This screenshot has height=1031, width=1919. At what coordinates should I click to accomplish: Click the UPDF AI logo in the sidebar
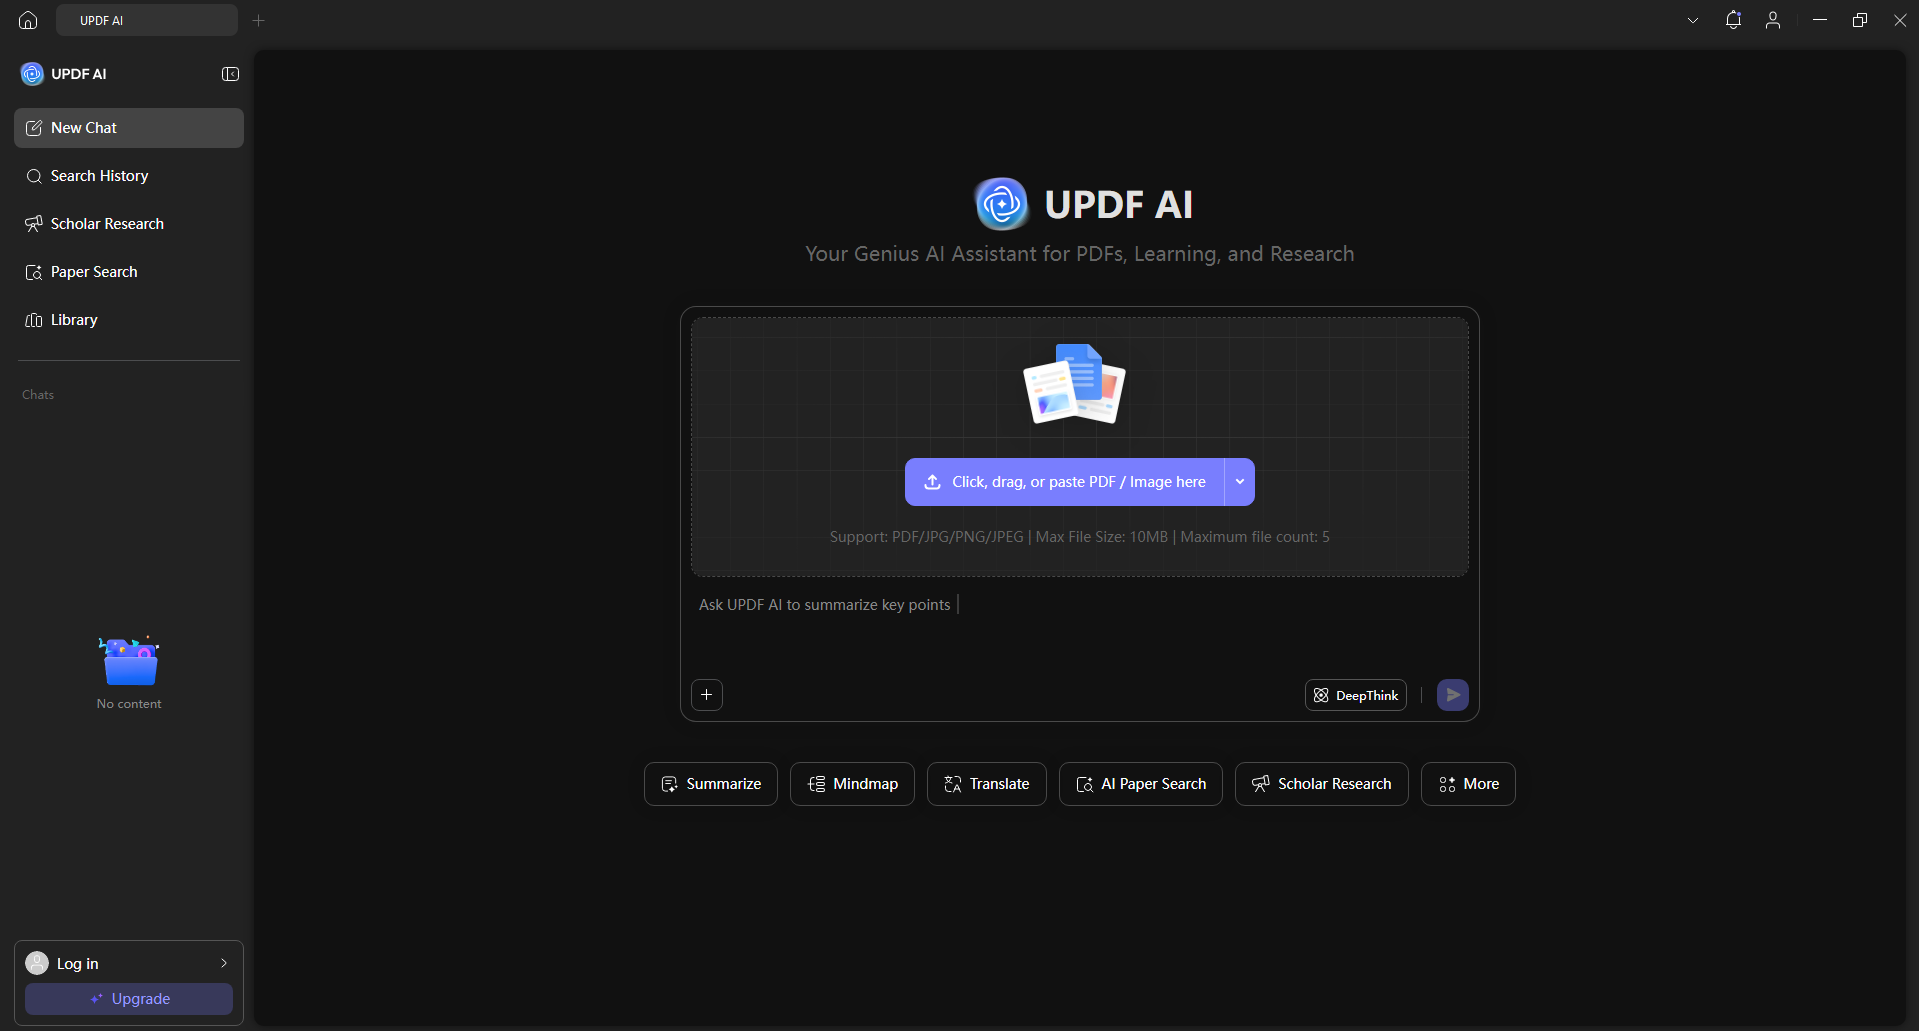pos(32,74)
